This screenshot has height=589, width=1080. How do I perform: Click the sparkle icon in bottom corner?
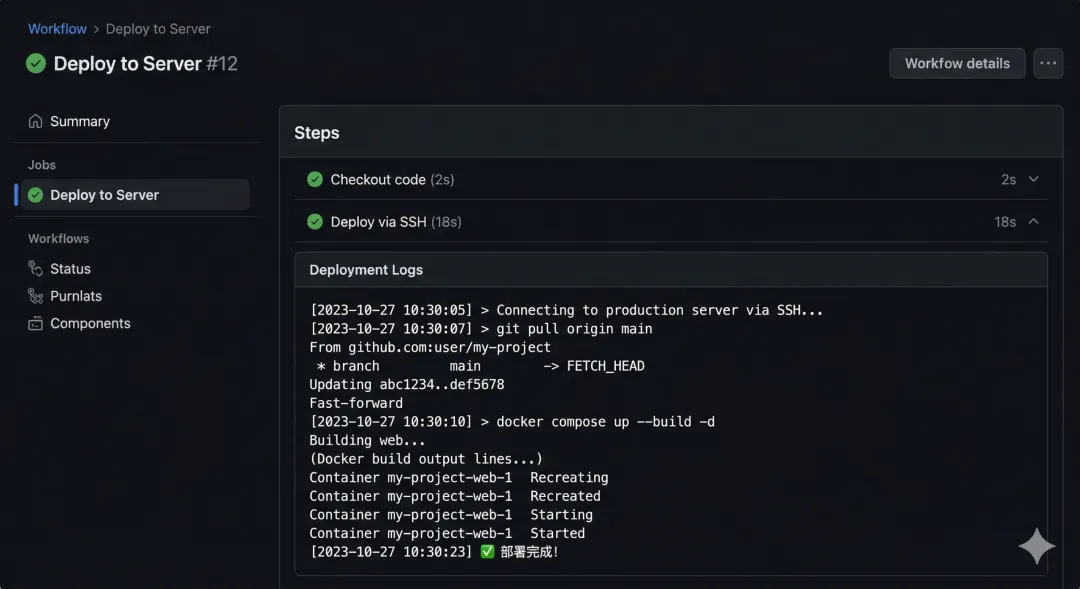[1037, 546]
